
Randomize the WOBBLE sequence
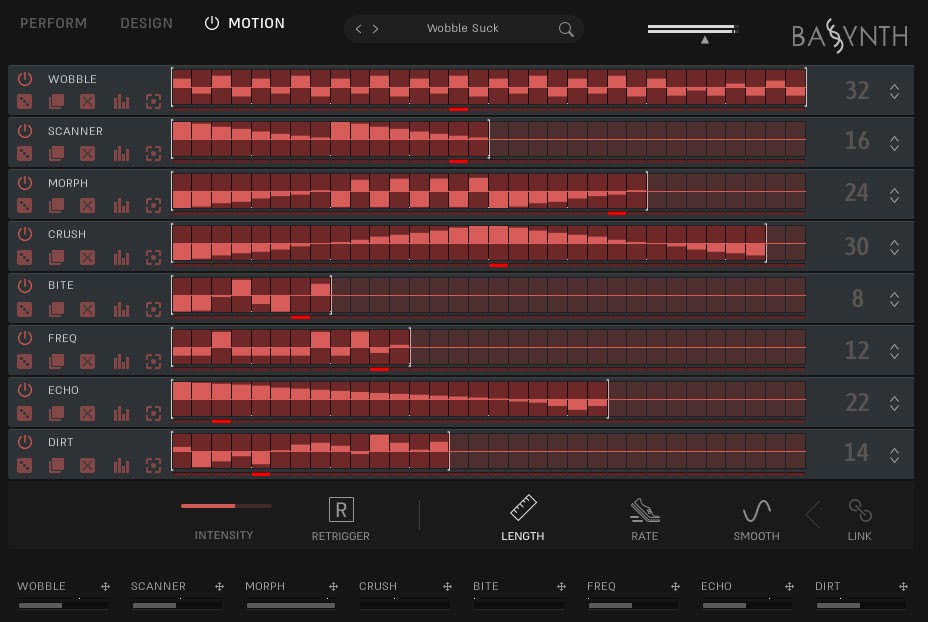[24, 101]
